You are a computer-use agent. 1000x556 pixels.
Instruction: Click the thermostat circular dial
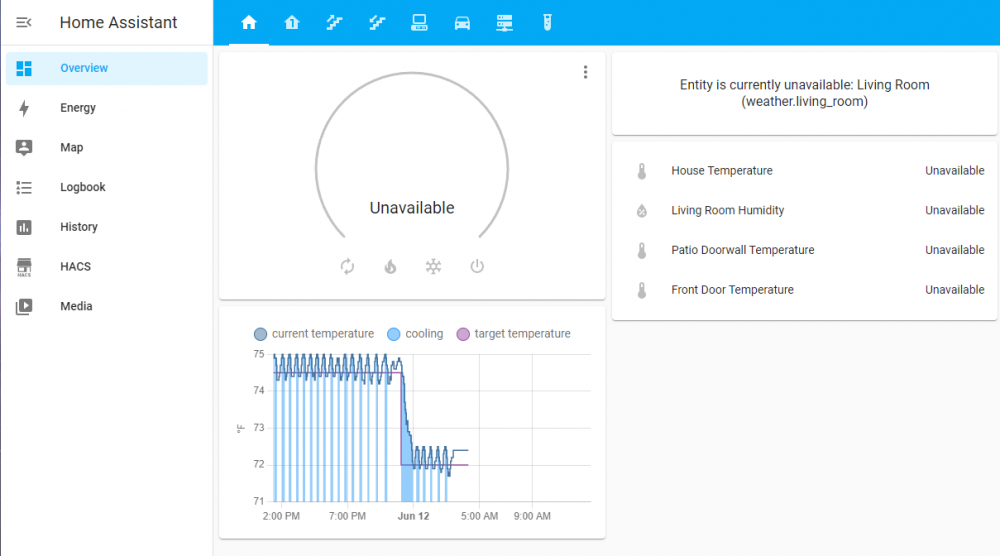pyautogui.click(x=412, y=155)
